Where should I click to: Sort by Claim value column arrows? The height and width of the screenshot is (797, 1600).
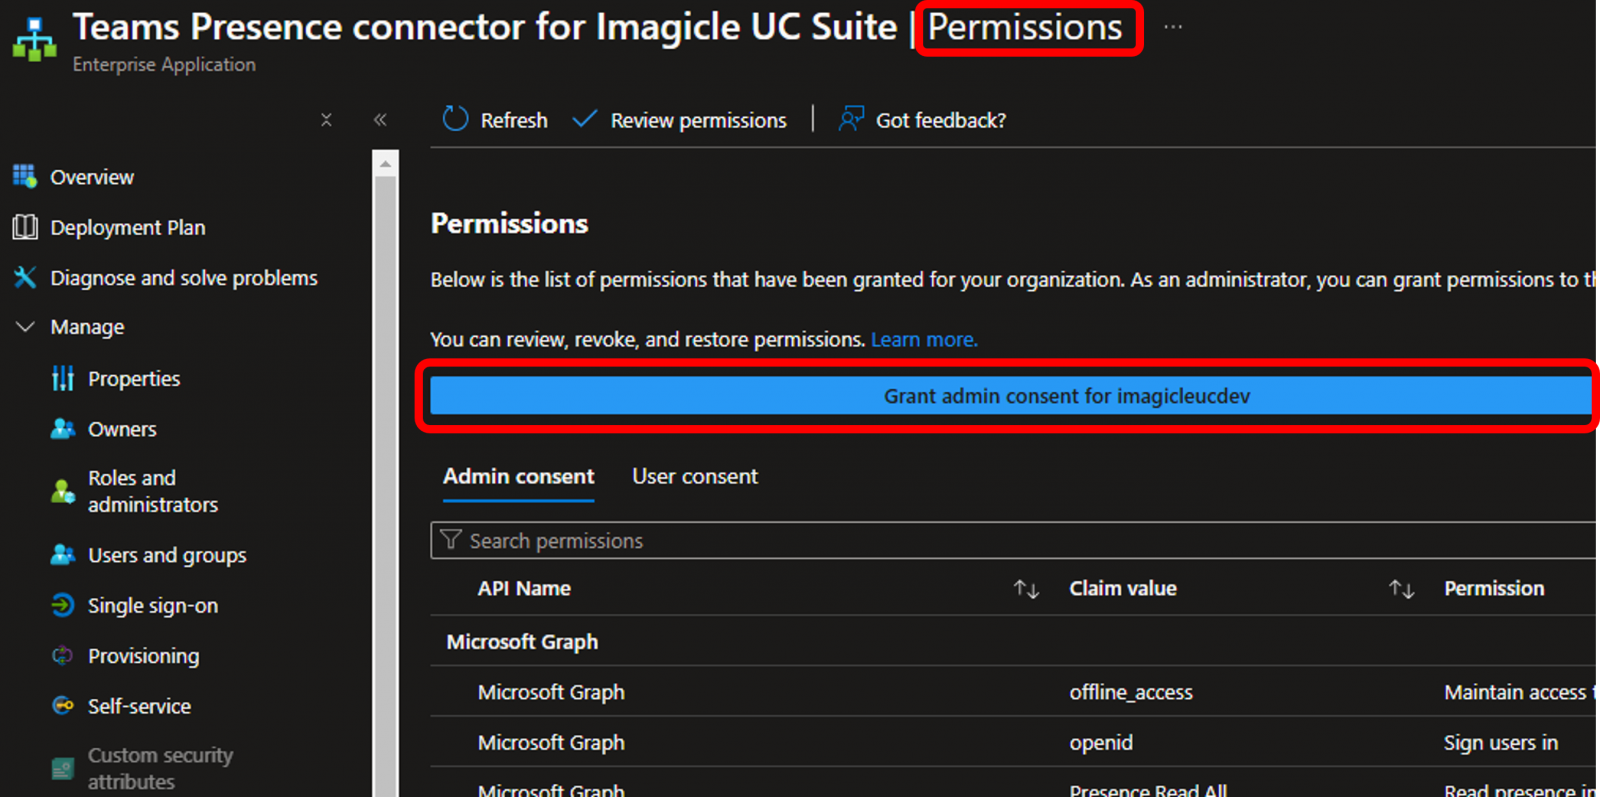point(1401,589)
